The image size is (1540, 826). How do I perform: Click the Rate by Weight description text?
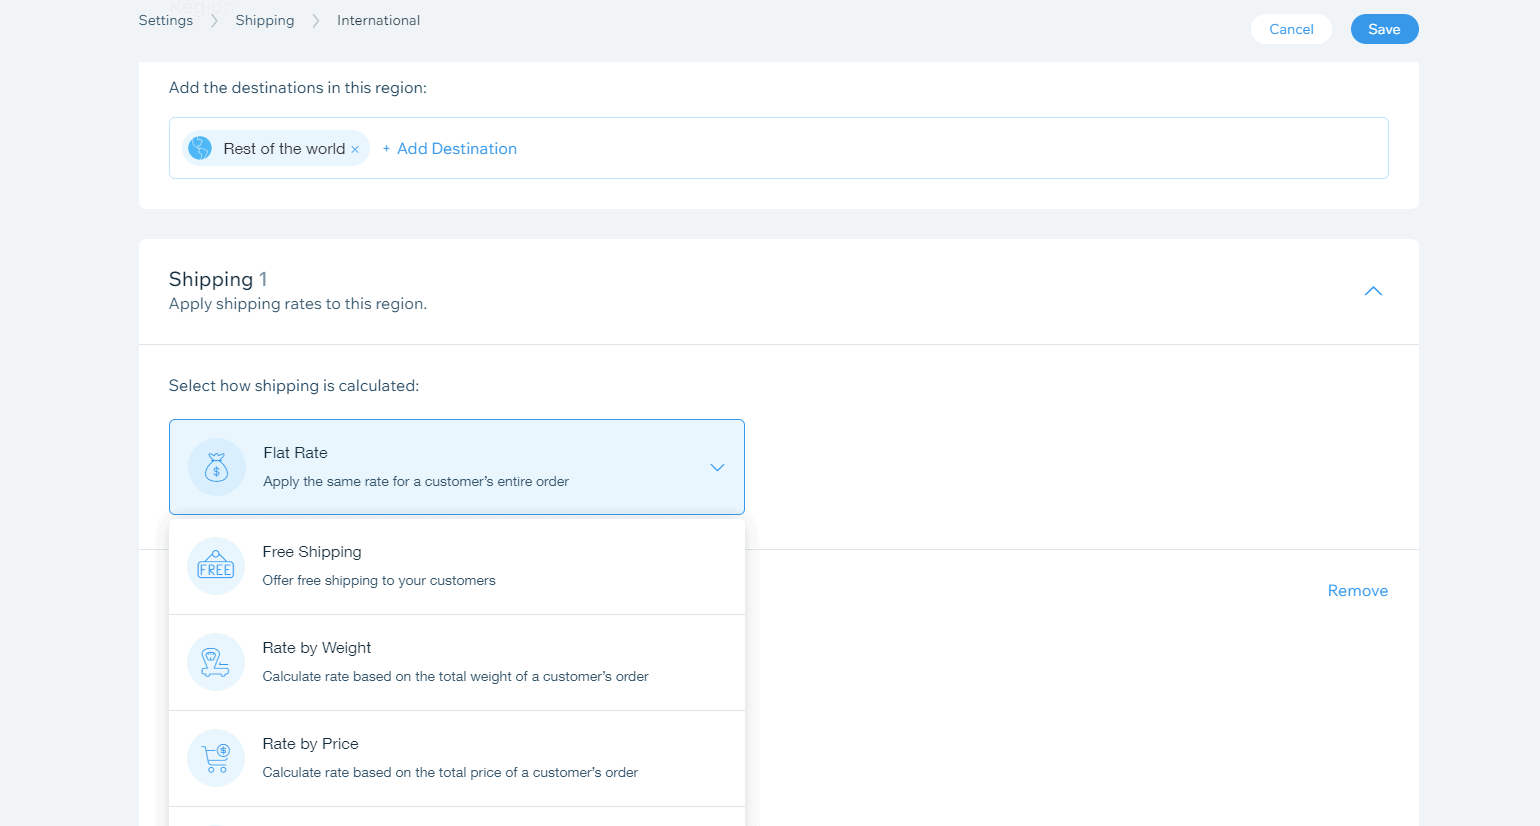(x=455, y=676)
